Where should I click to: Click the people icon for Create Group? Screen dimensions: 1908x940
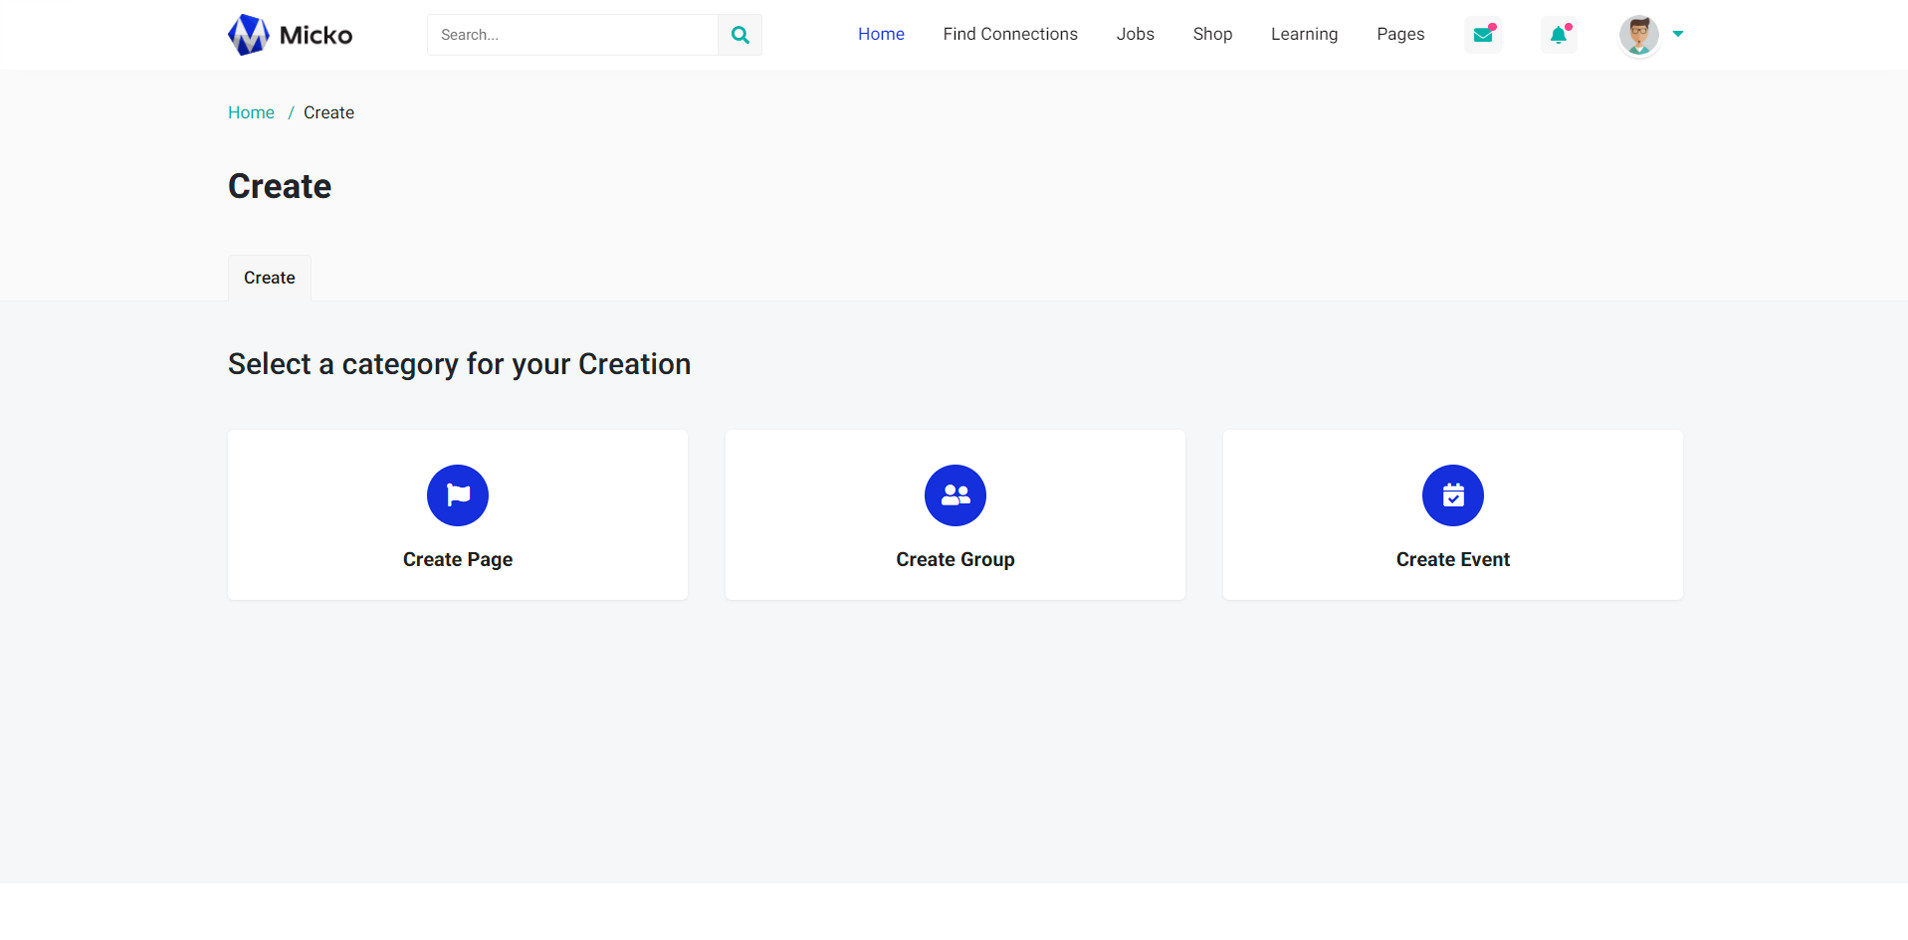pos(955,495)
